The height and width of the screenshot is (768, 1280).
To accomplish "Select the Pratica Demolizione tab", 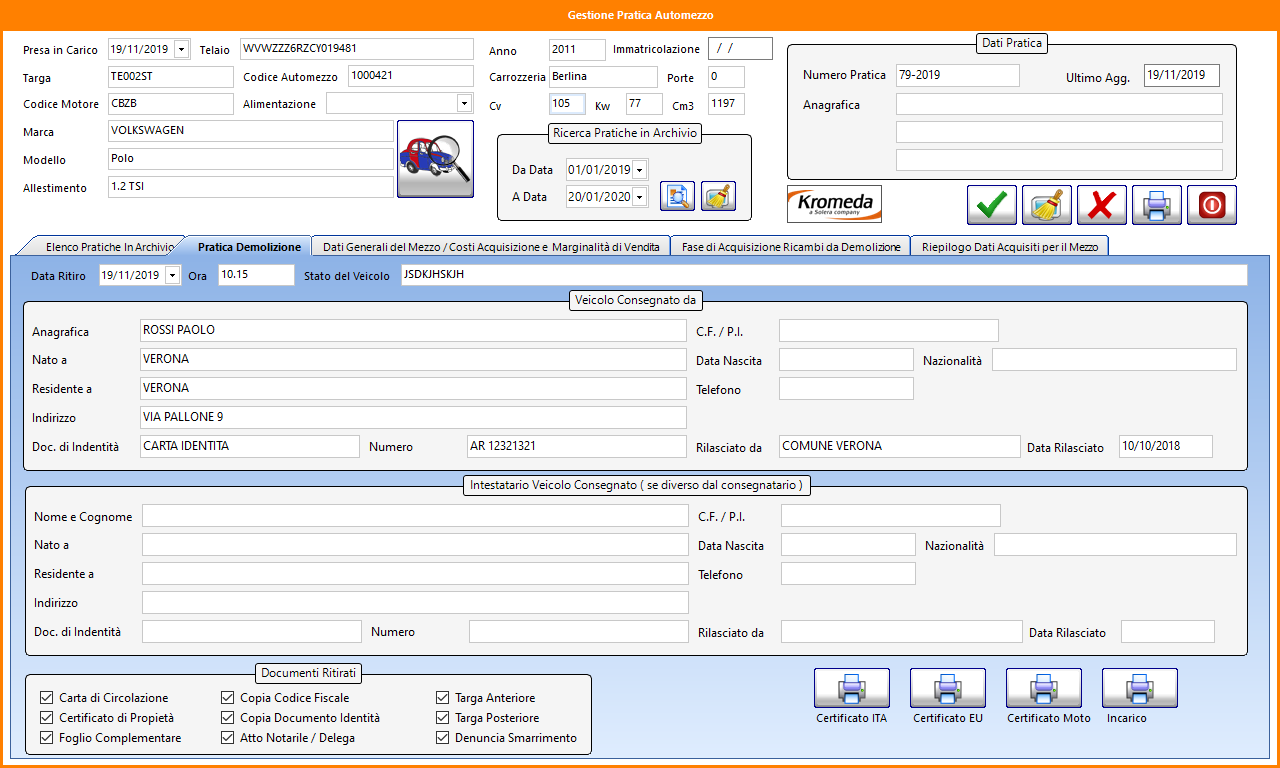I will 249,247.
